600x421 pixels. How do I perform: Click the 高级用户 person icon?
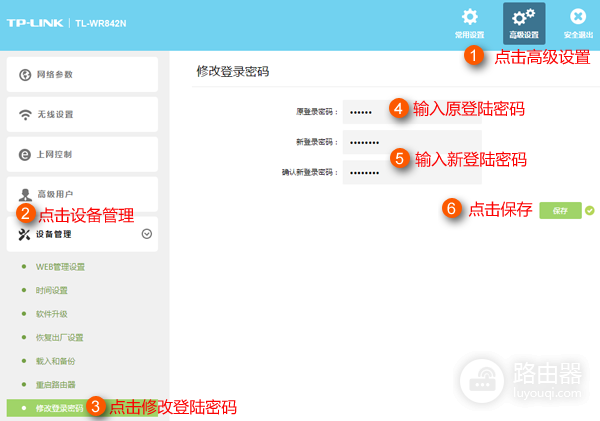pos(25,192)
